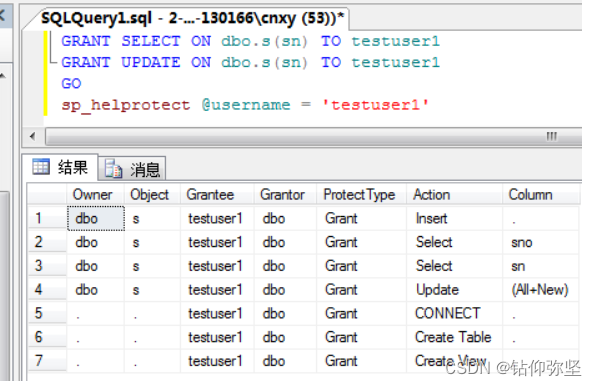Select row header number 4

tap(47, 290)
